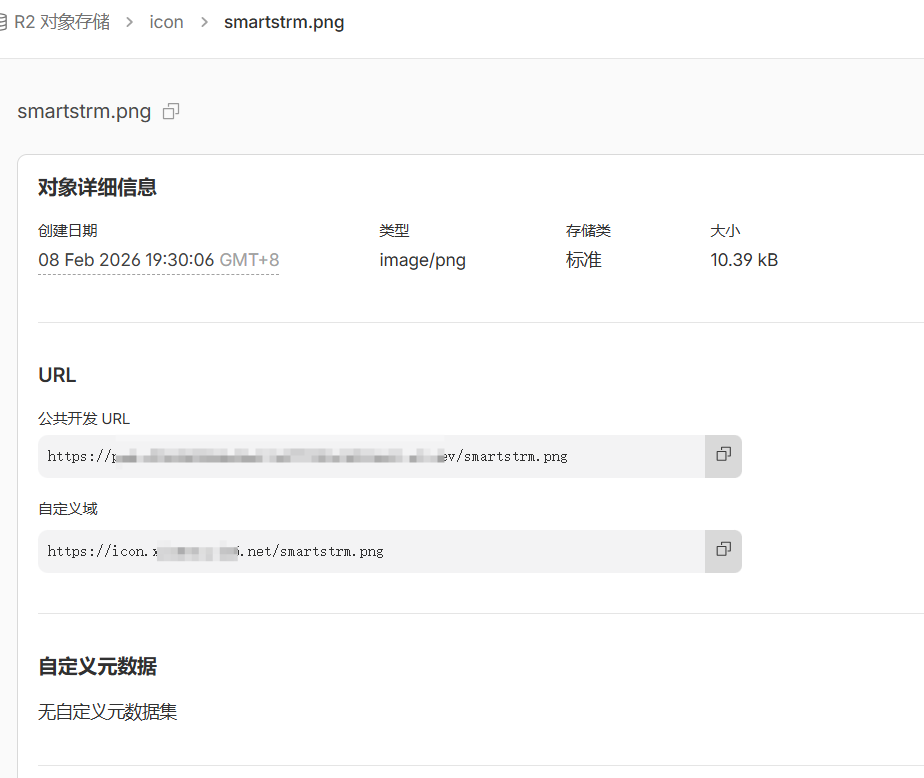Click the 类型 label

[x=394, y=230]
